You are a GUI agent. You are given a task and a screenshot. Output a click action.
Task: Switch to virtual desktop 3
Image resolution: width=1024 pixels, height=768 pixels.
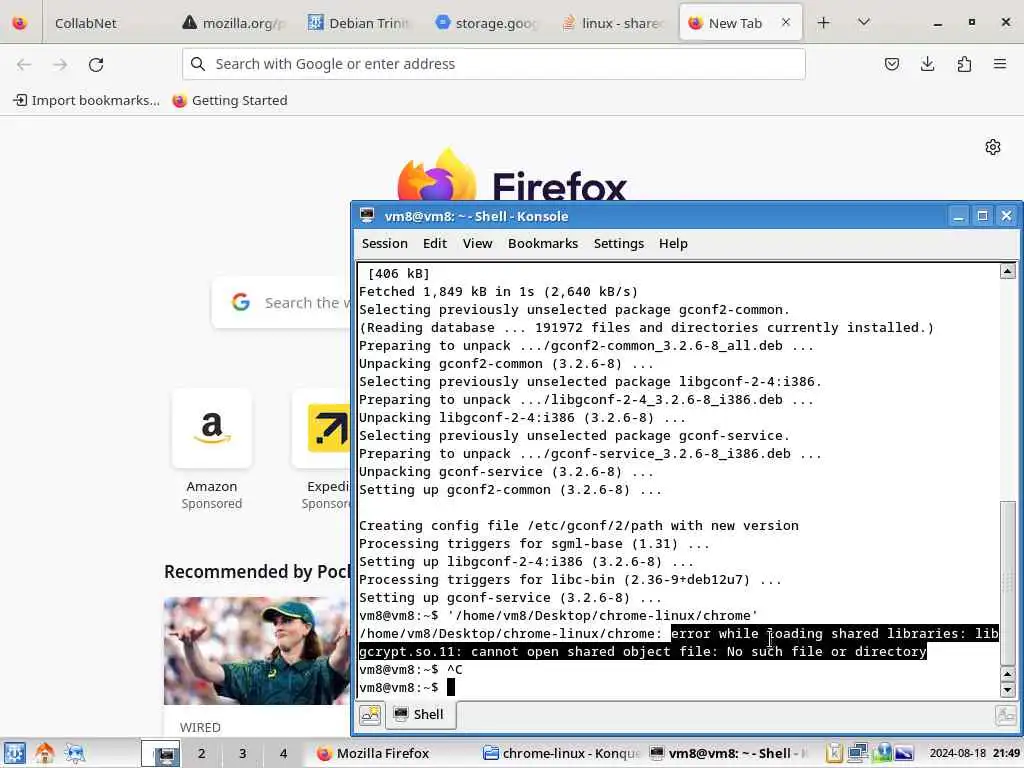[x=242, y=753]
